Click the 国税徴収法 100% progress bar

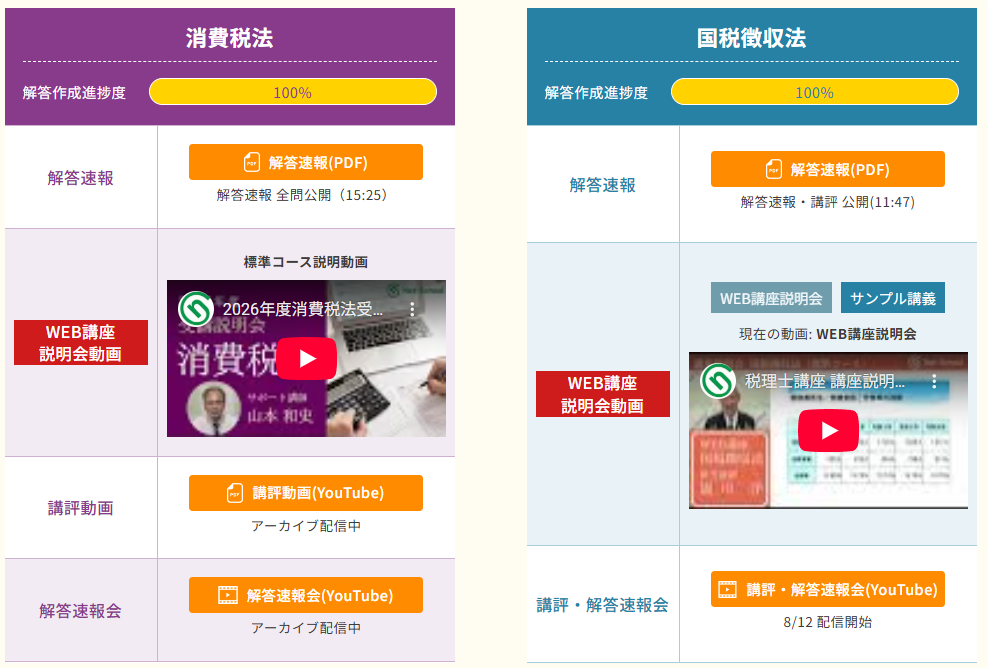coord(815,92)
